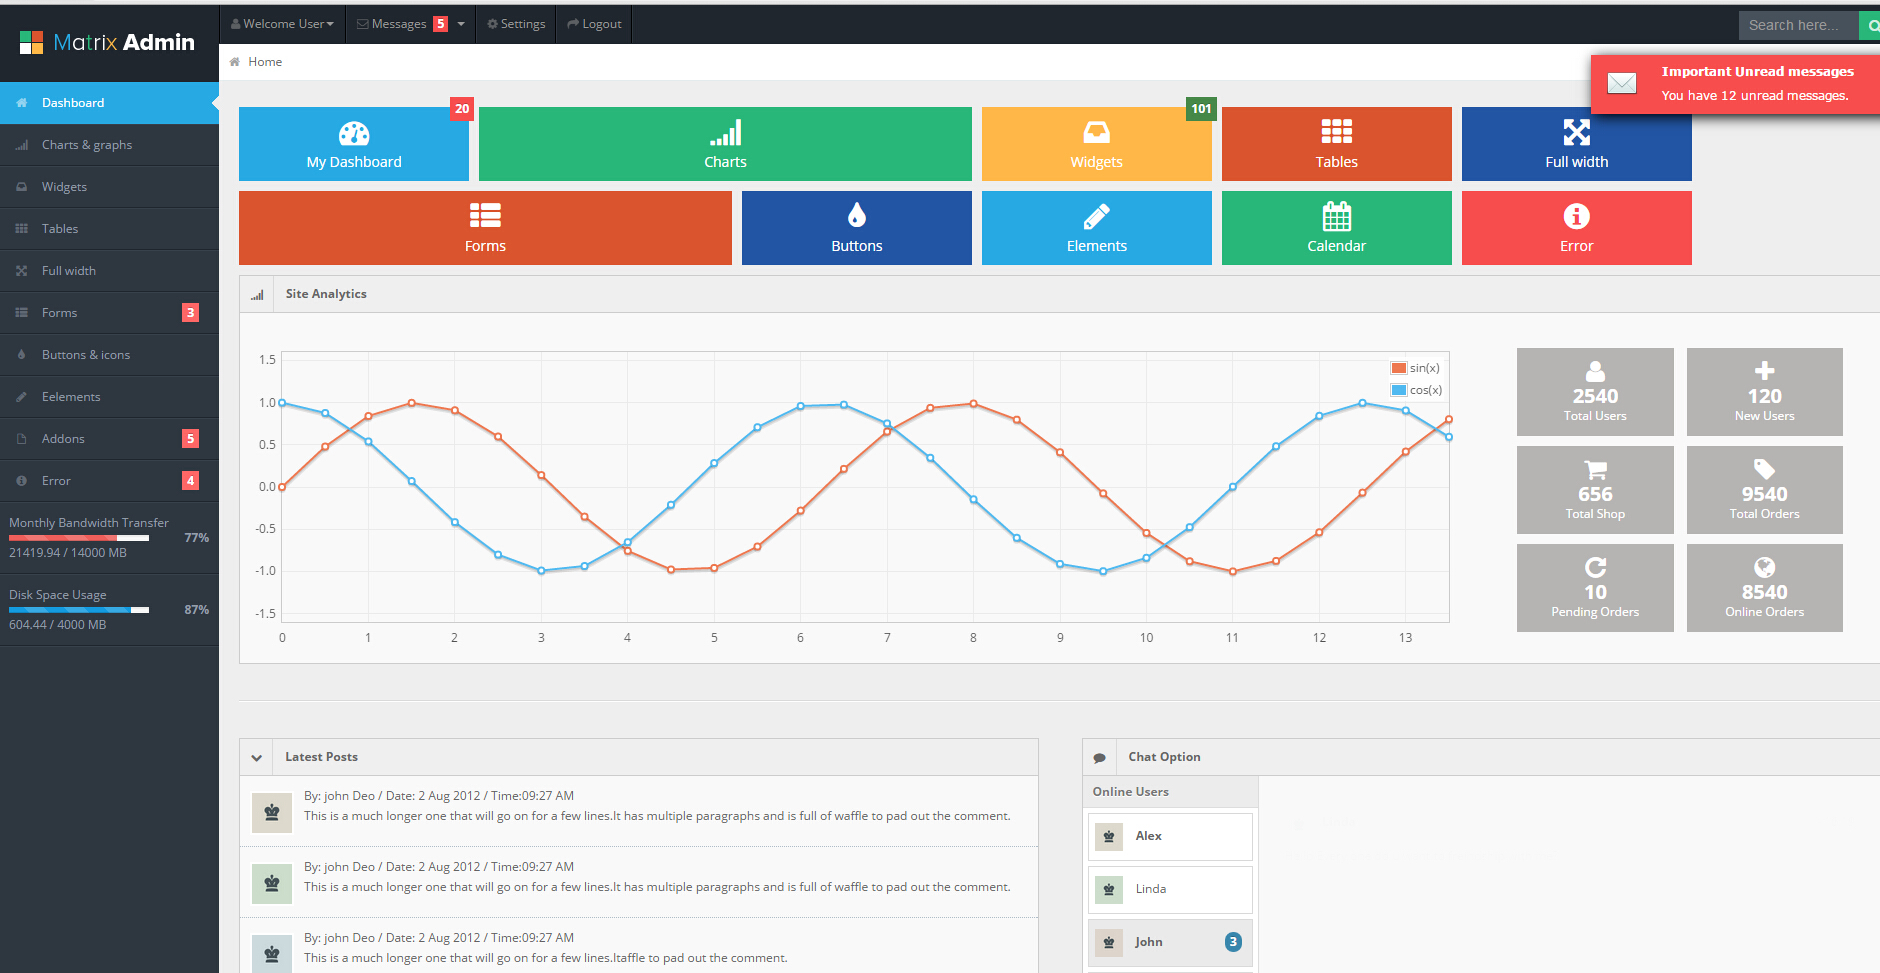Open the Buttons droplet tile
1880x973 pixels.
857,228
